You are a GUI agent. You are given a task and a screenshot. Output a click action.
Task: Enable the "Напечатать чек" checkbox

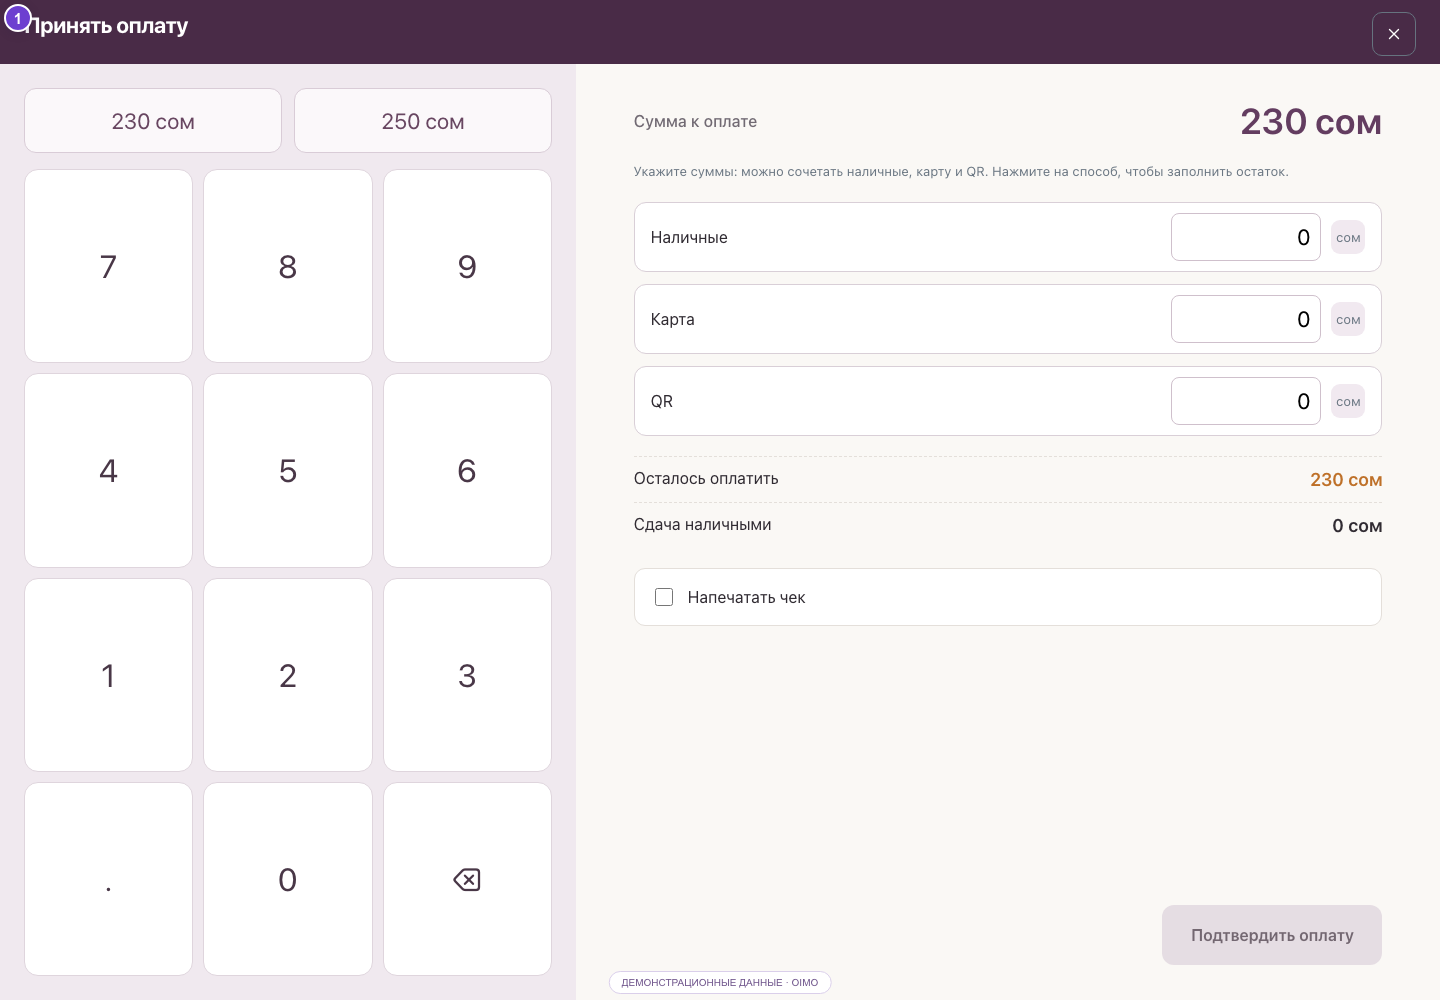pos(664,597)
